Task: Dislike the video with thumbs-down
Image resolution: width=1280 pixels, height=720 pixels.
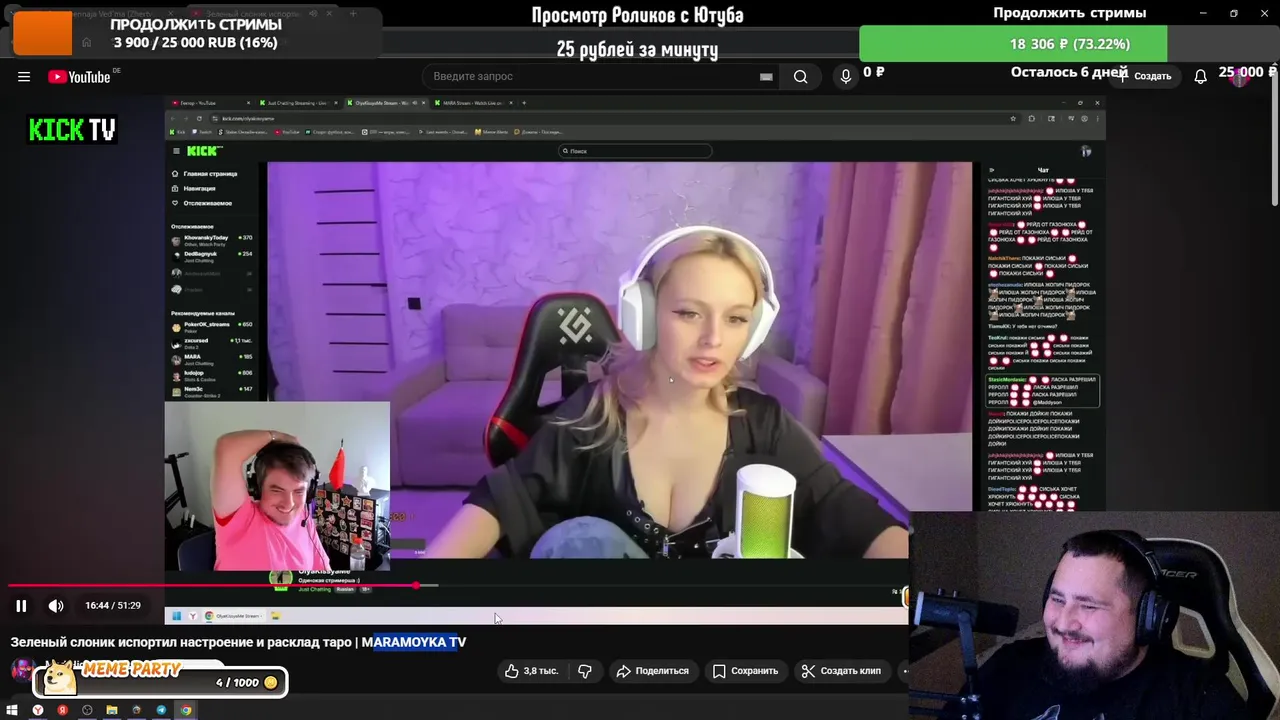Action: point(585,671)
